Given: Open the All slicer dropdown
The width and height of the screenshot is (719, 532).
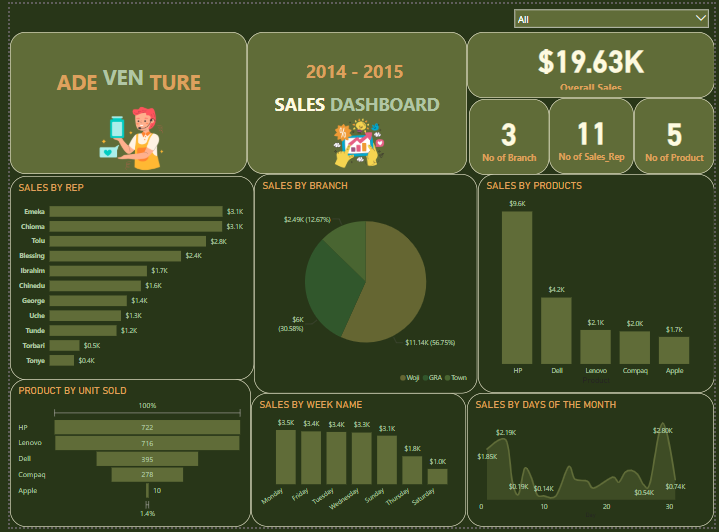Looking at the screenshot, I should click(610, 19).
